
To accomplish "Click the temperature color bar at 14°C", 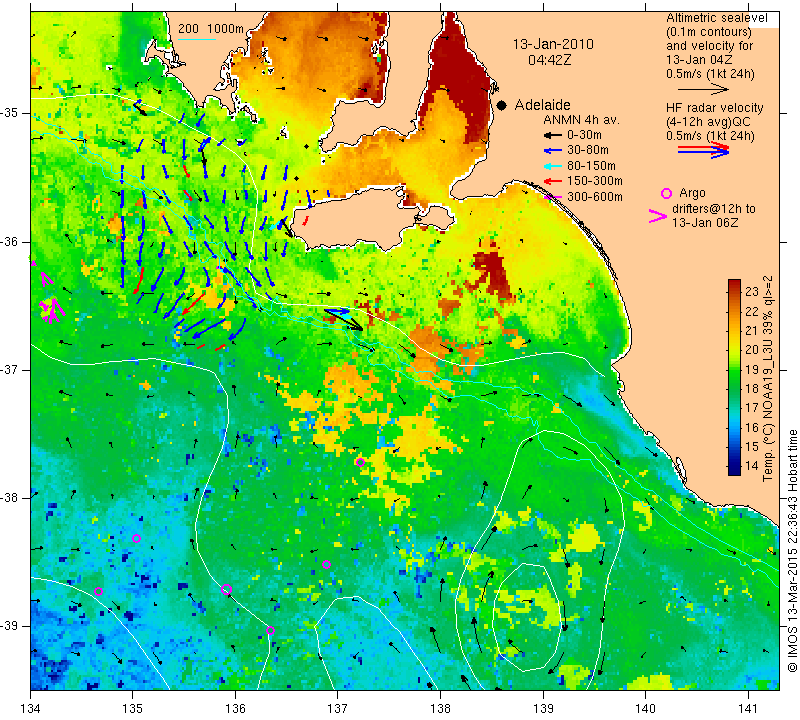I will coord(734,465).
